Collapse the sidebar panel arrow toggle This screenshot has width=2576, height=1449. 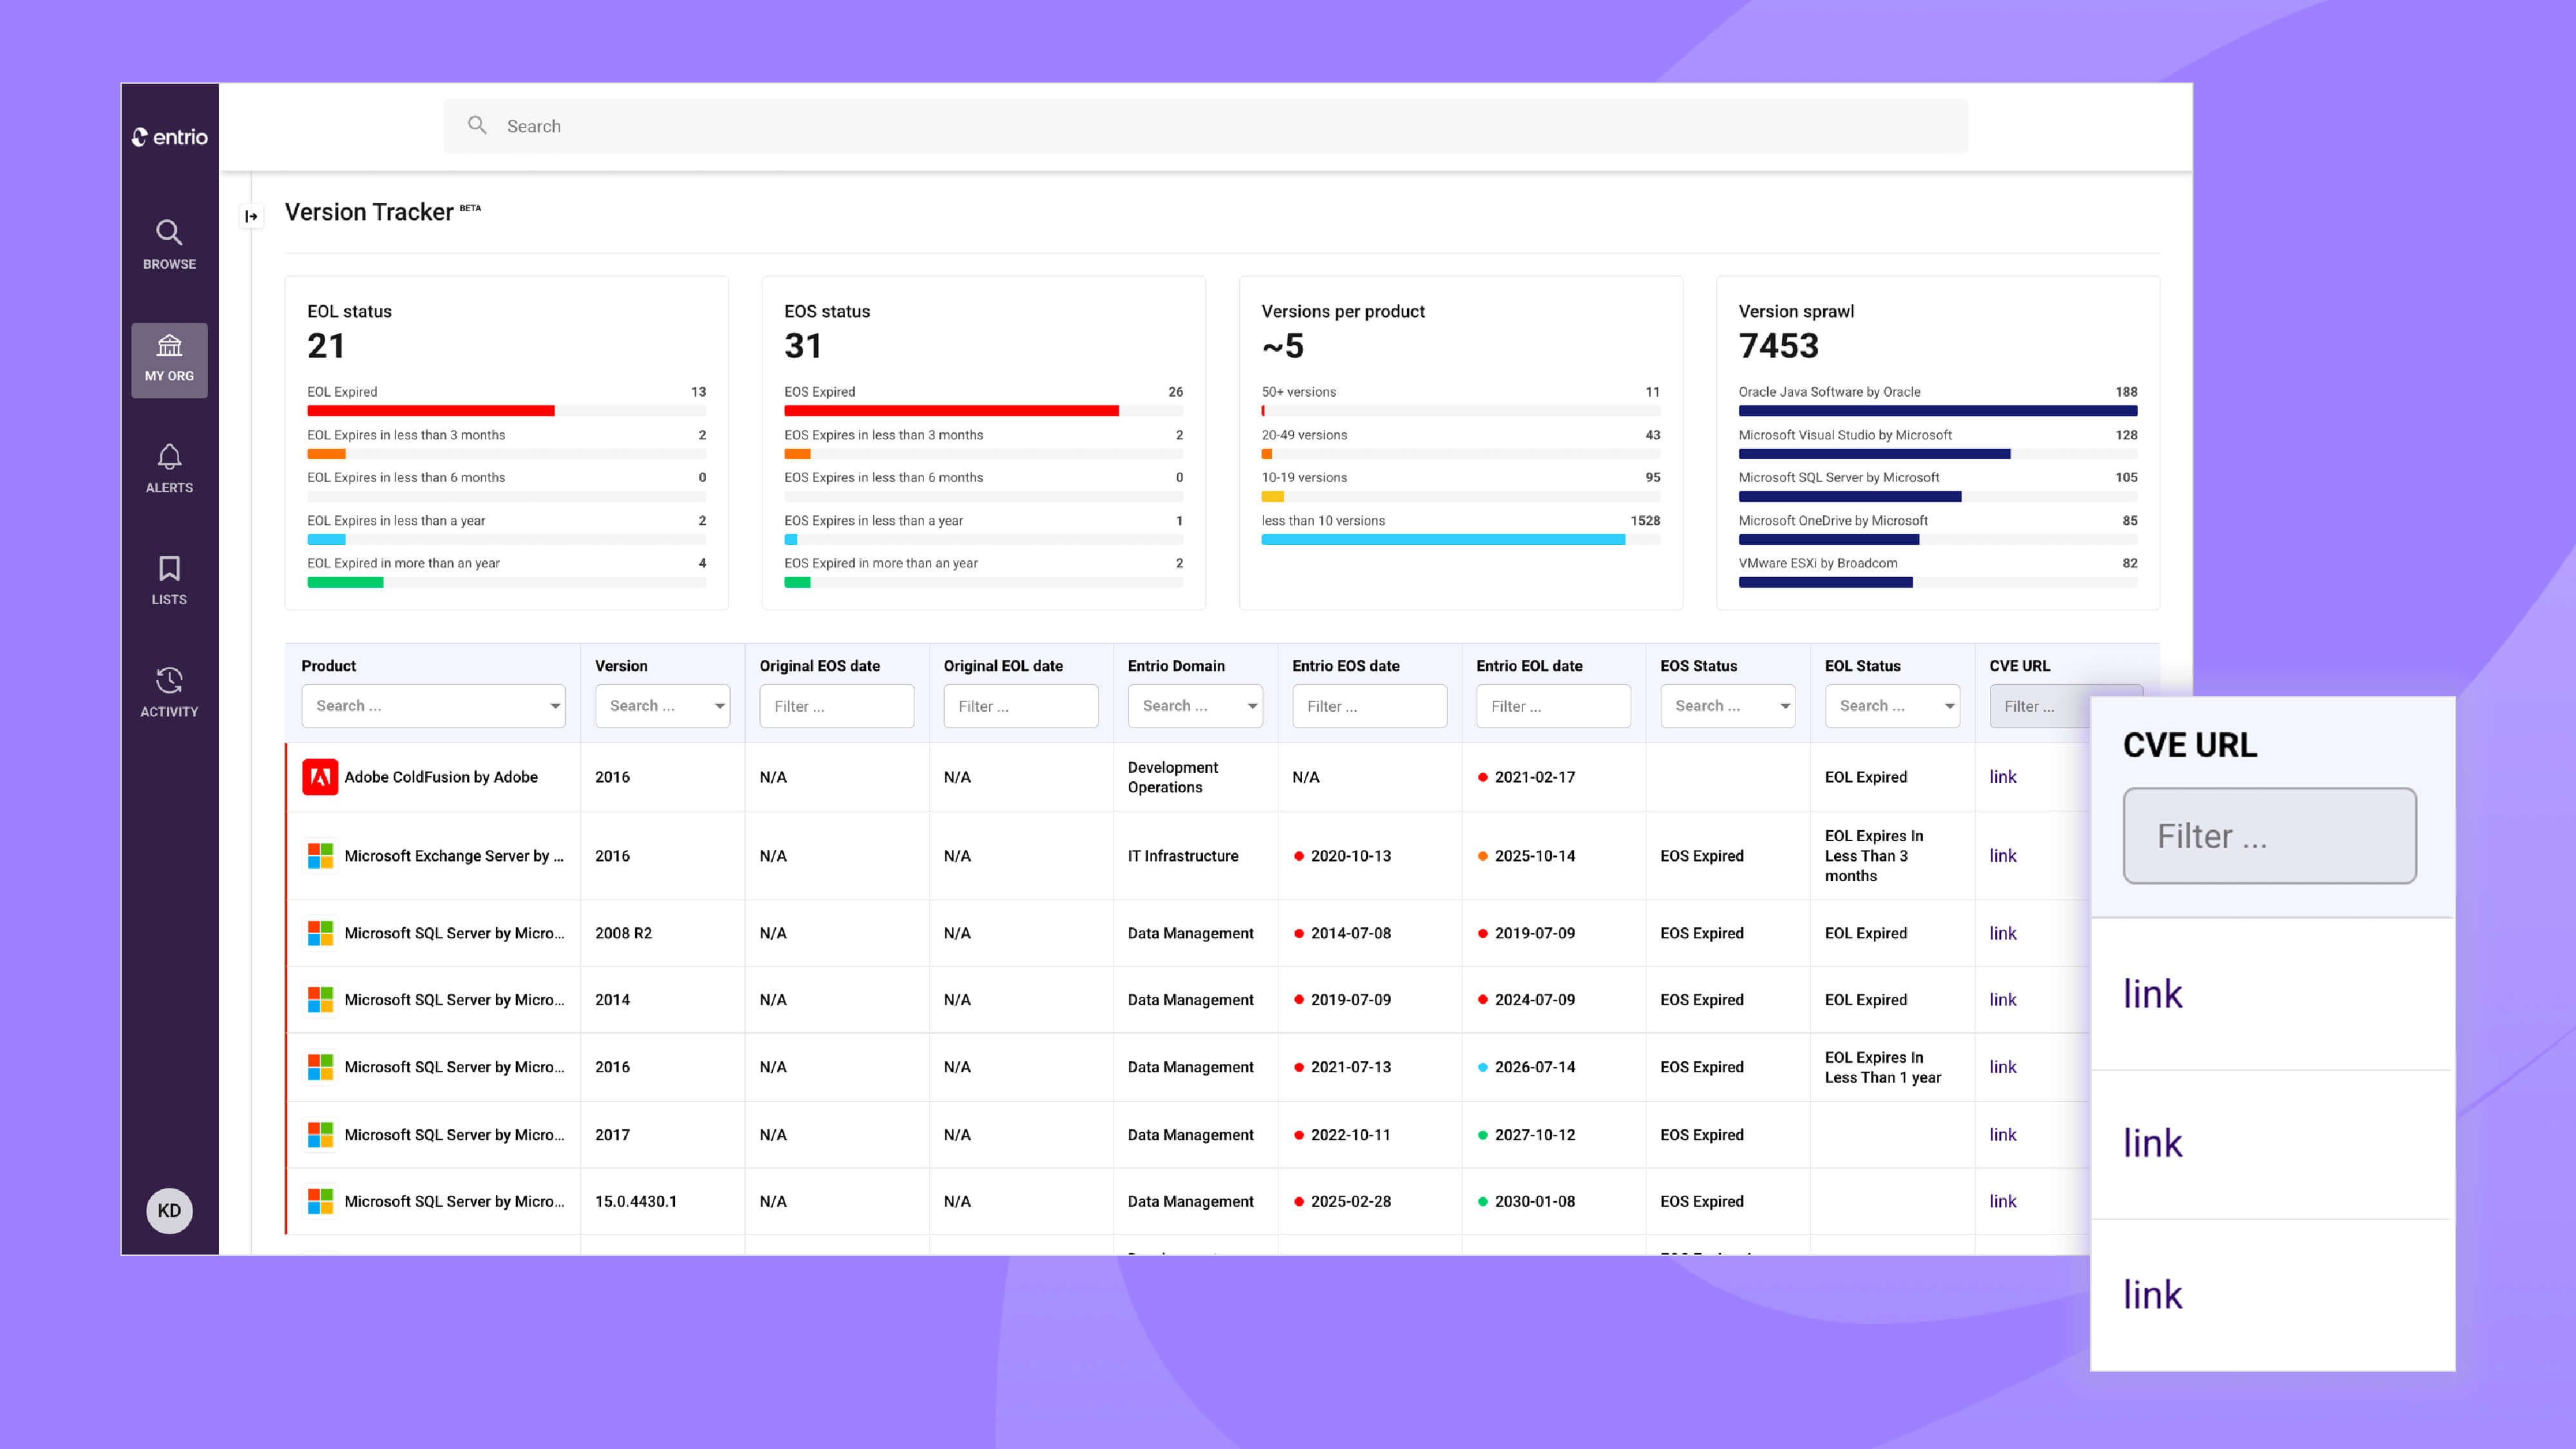(x=251, y=216)
